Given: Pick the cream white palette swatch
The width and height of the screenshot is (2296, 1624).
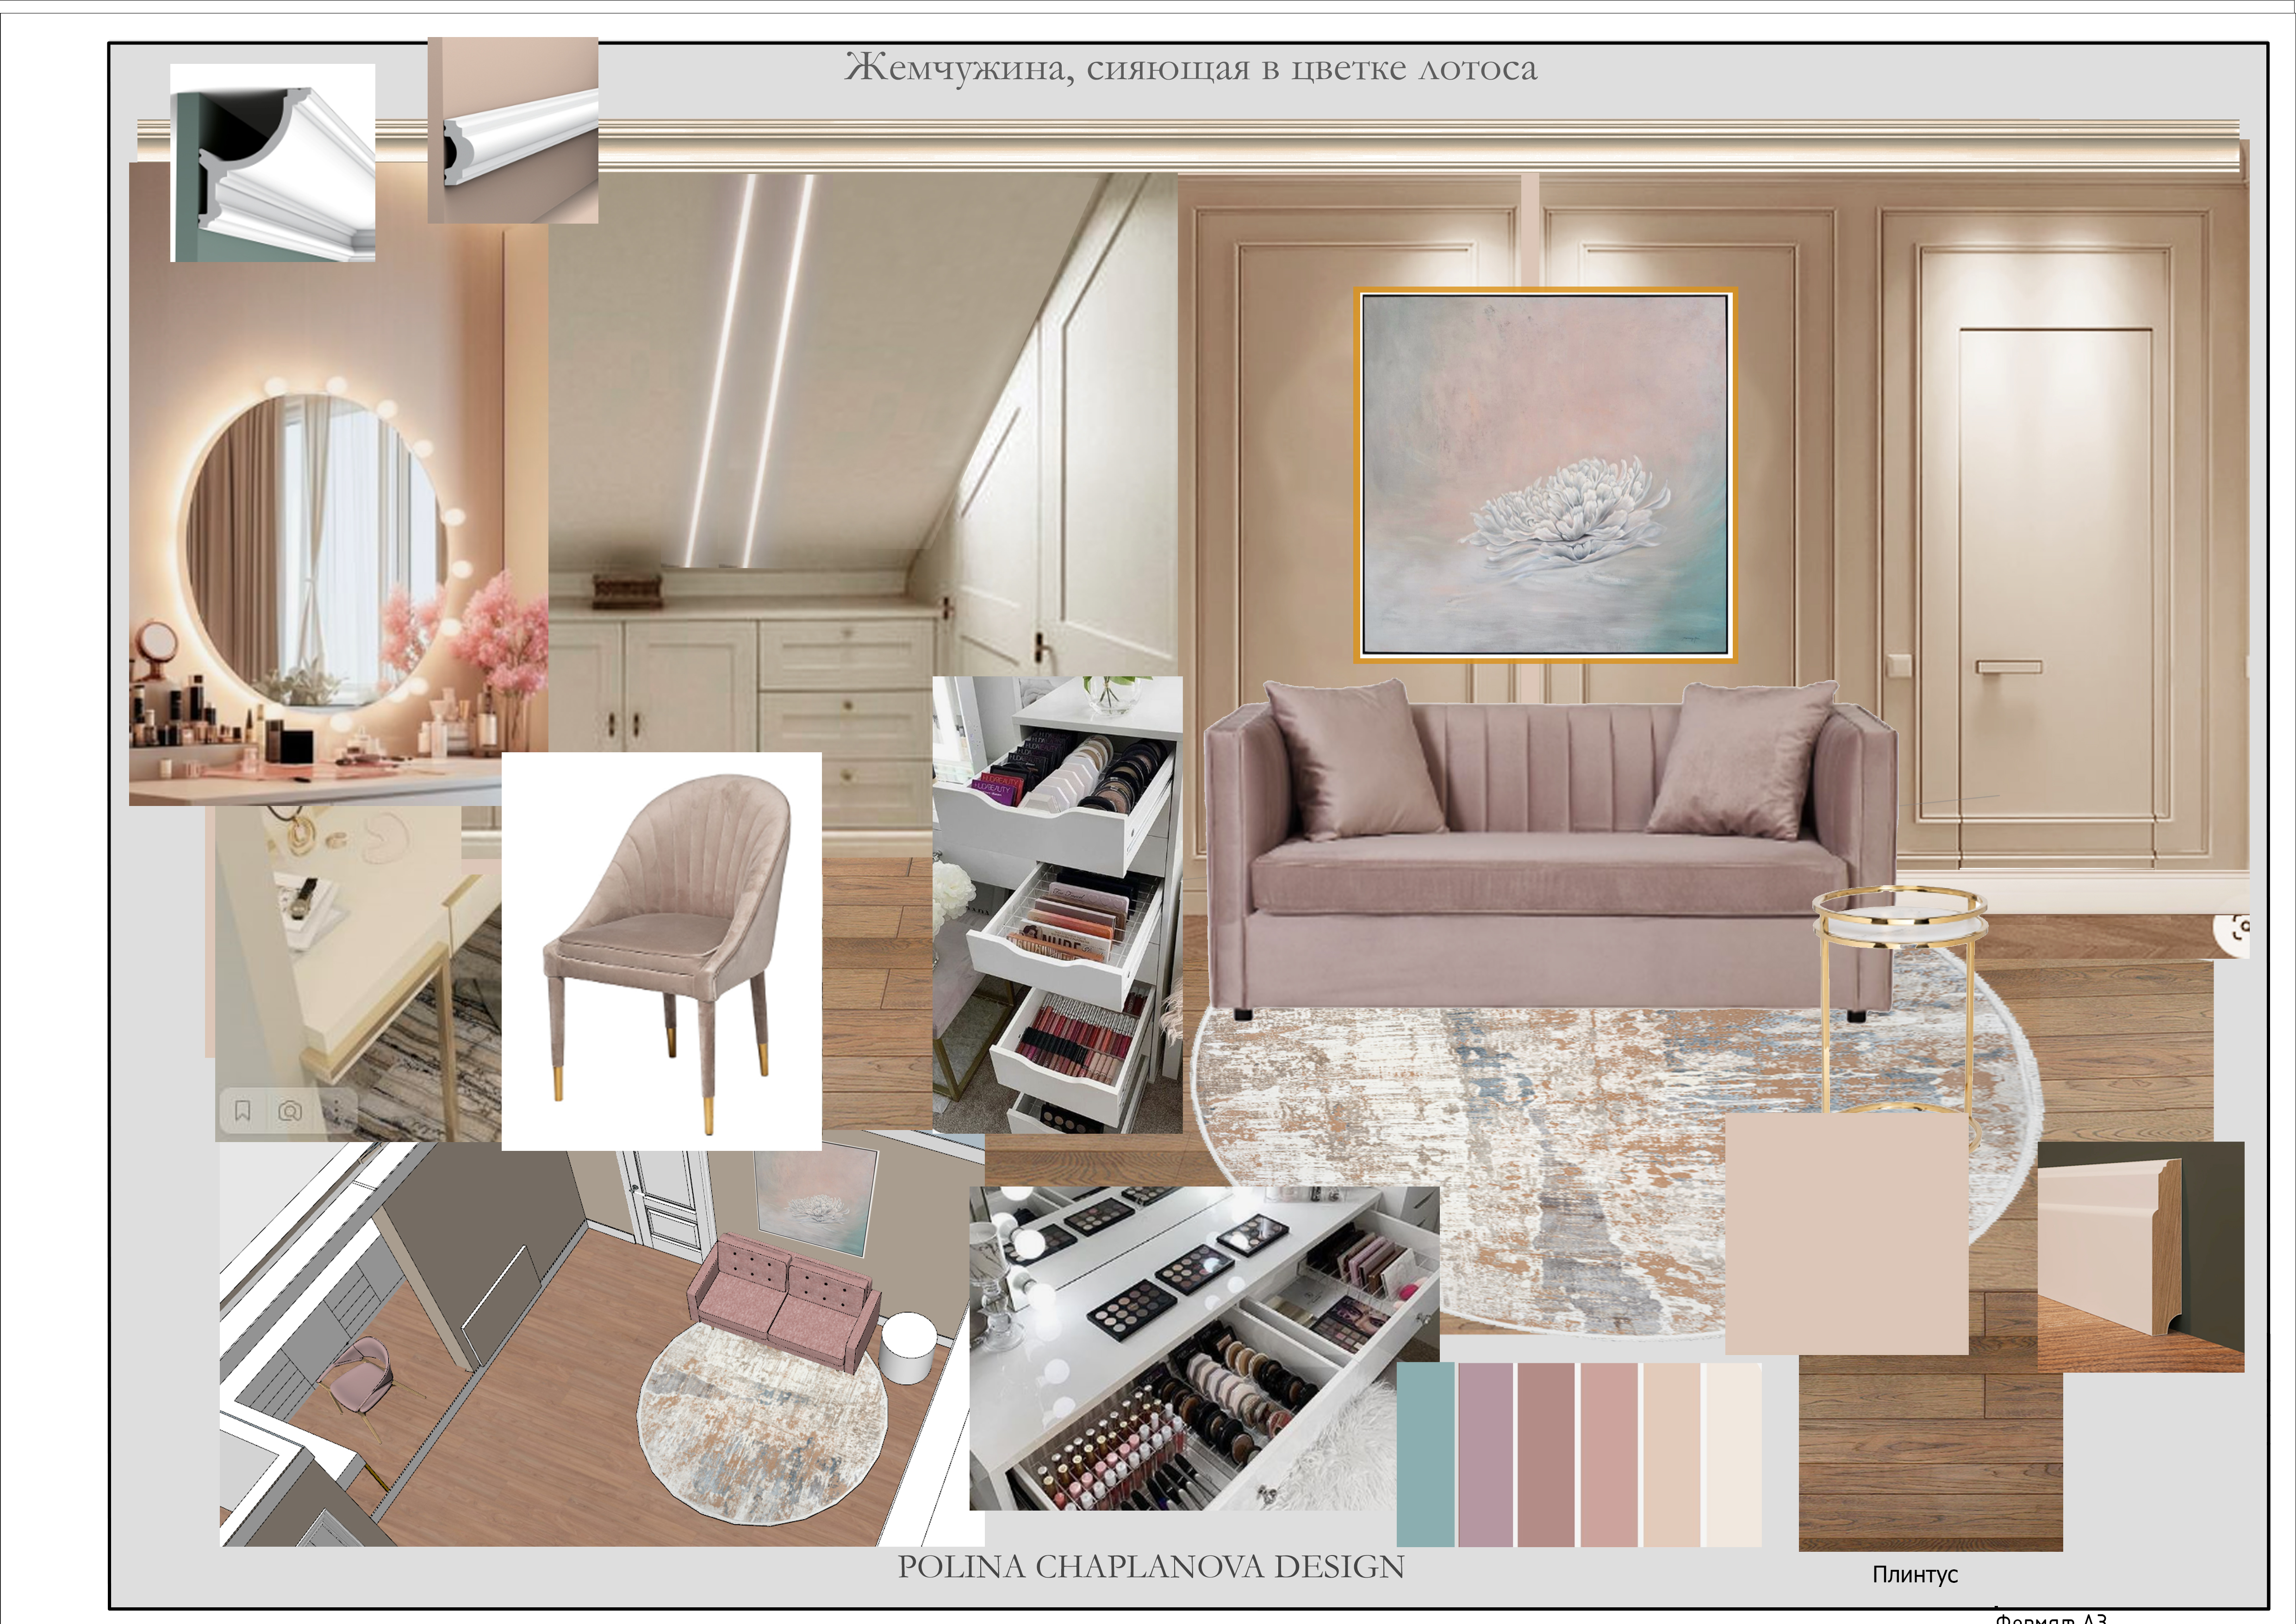Looking at the screenshot, I should (x=1733, y=1454).
